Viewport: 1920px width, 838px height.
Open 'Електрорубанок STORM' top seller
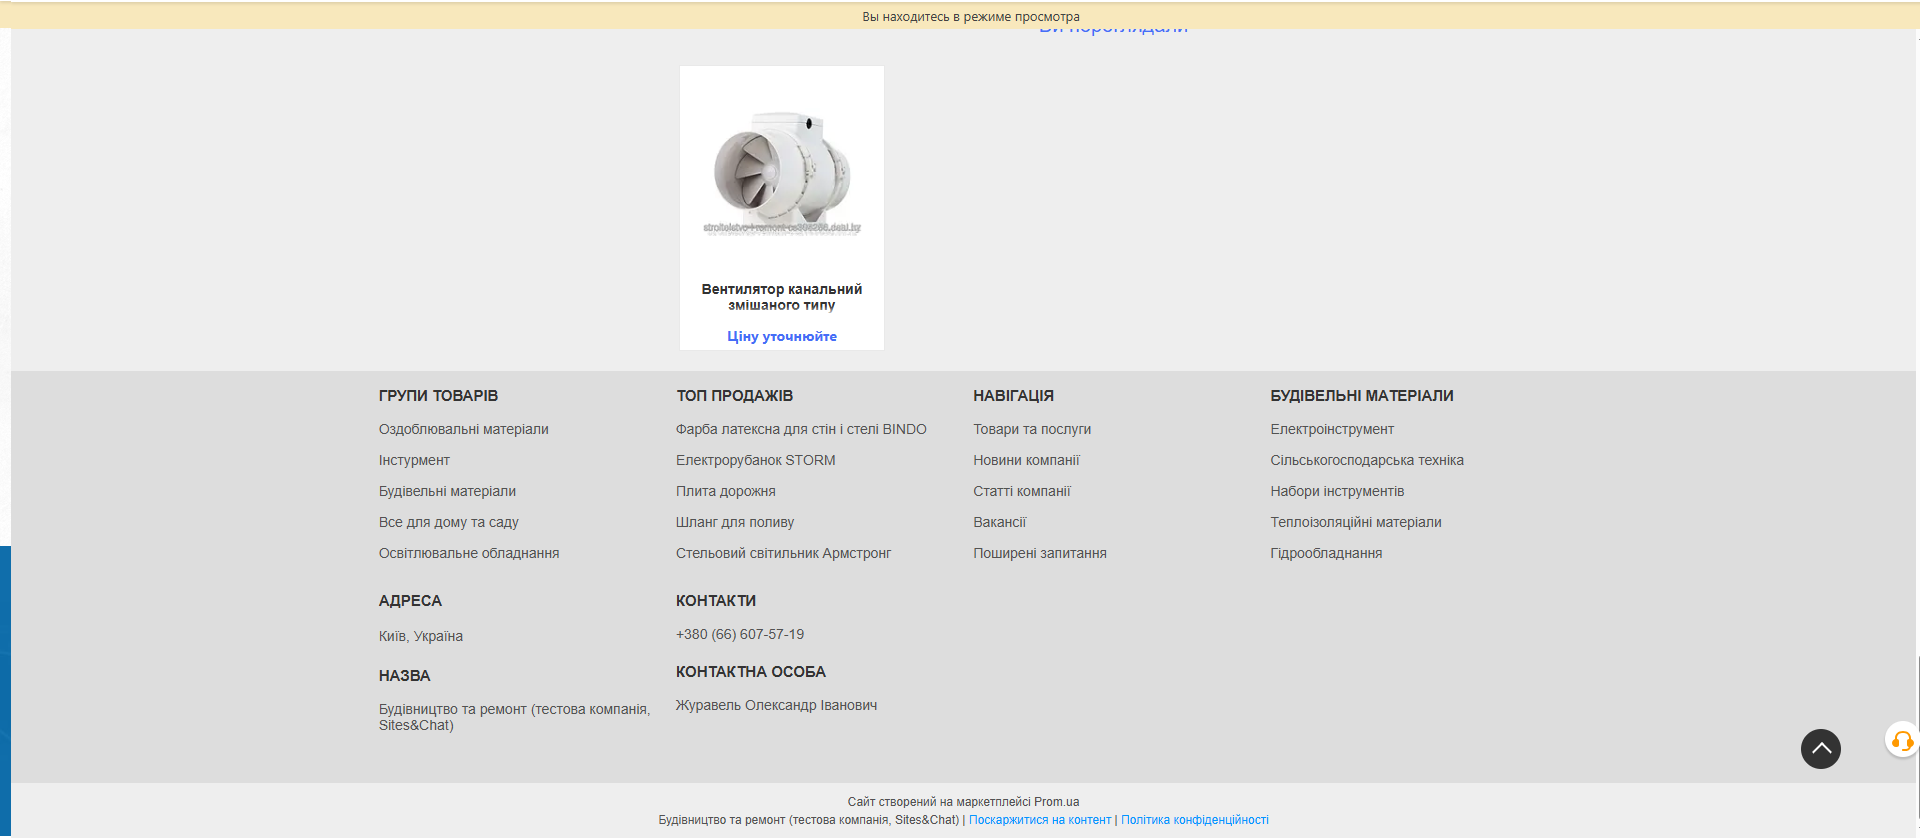point(755,460)
